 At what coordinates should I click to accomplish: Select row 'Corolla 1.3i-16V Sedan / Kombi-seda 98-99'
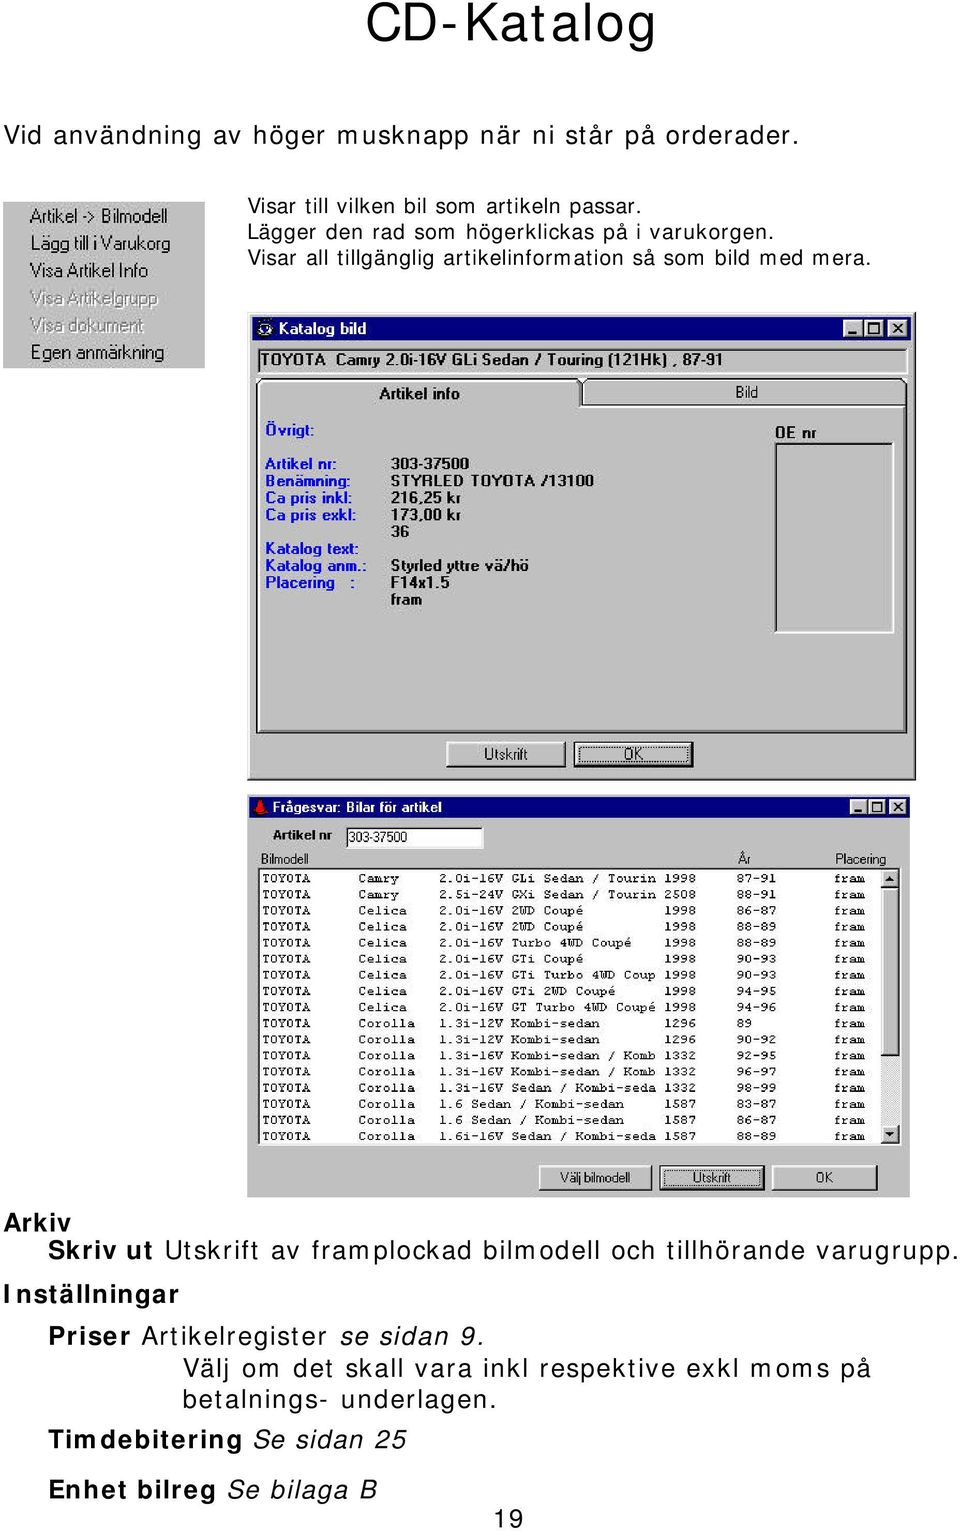[570, 1088]
